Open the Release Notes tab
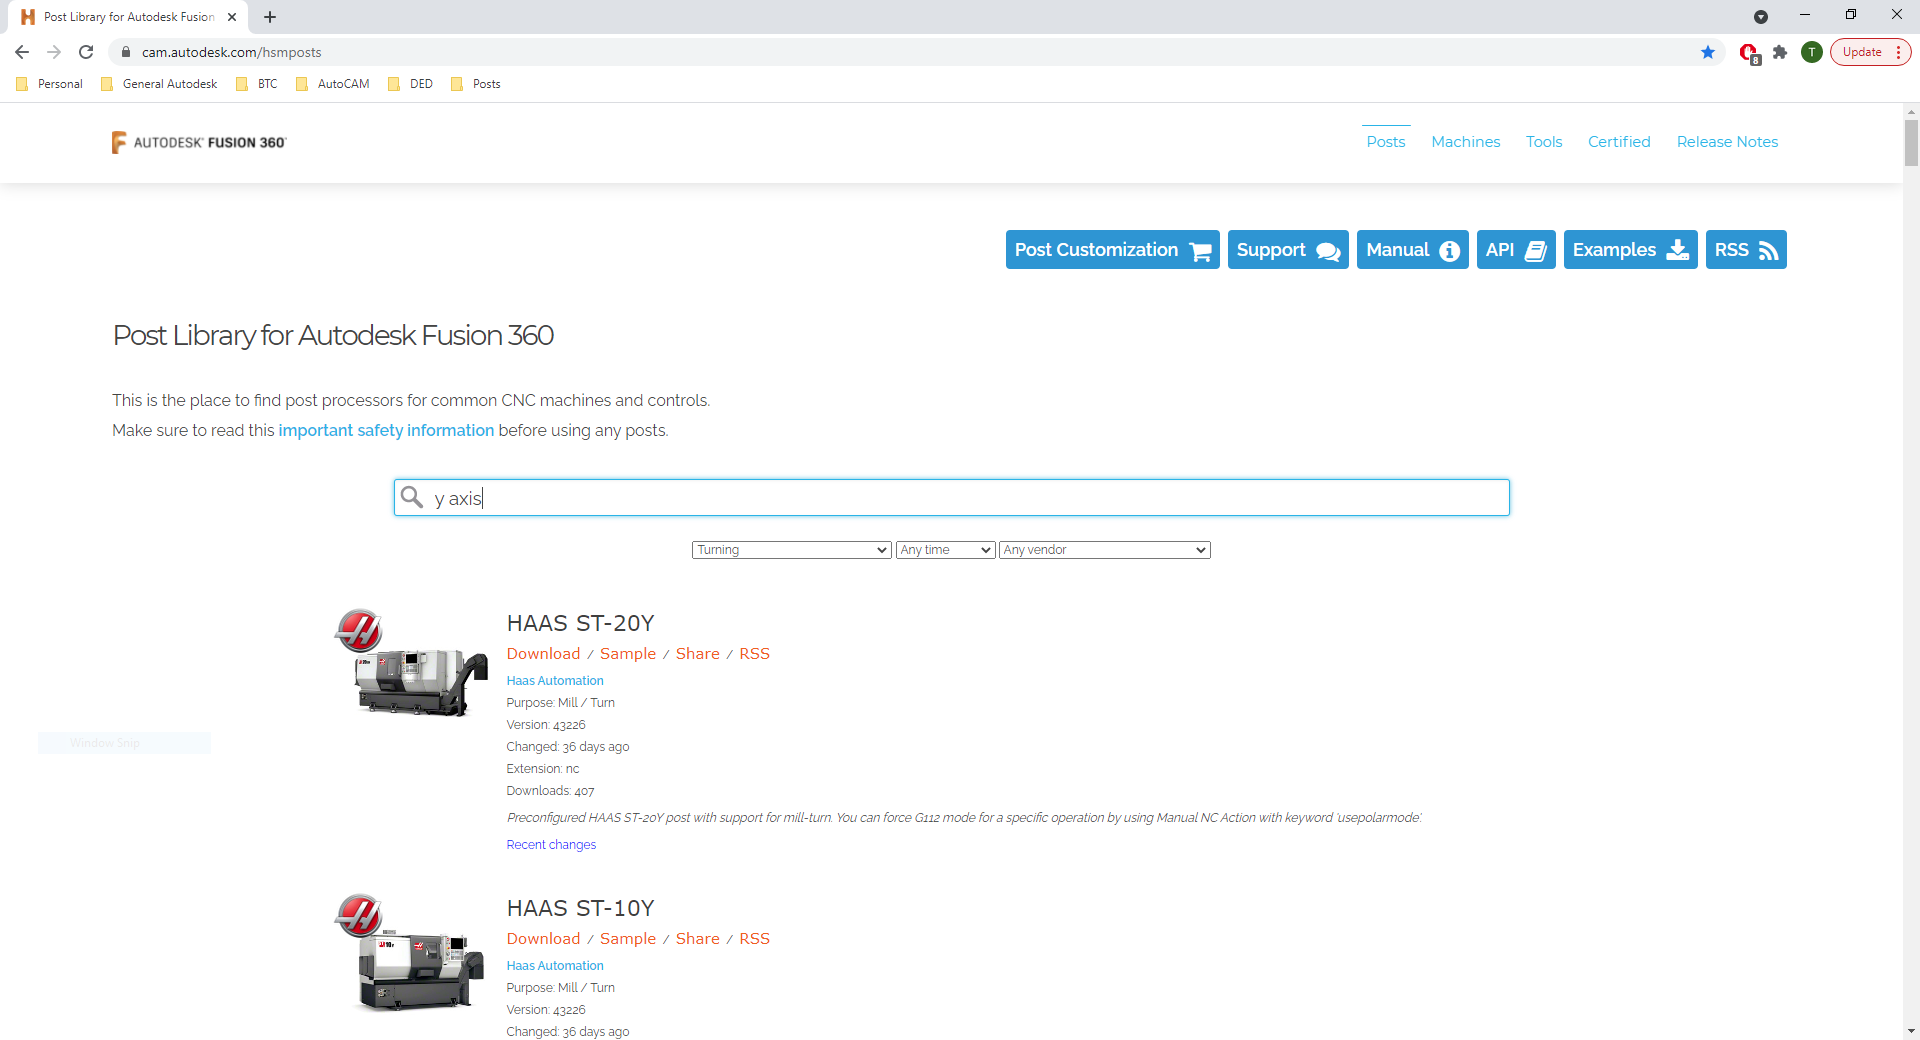The width and height of the screenshot is (1920, 1040). pyautogui.click(x=1727, y=141)
